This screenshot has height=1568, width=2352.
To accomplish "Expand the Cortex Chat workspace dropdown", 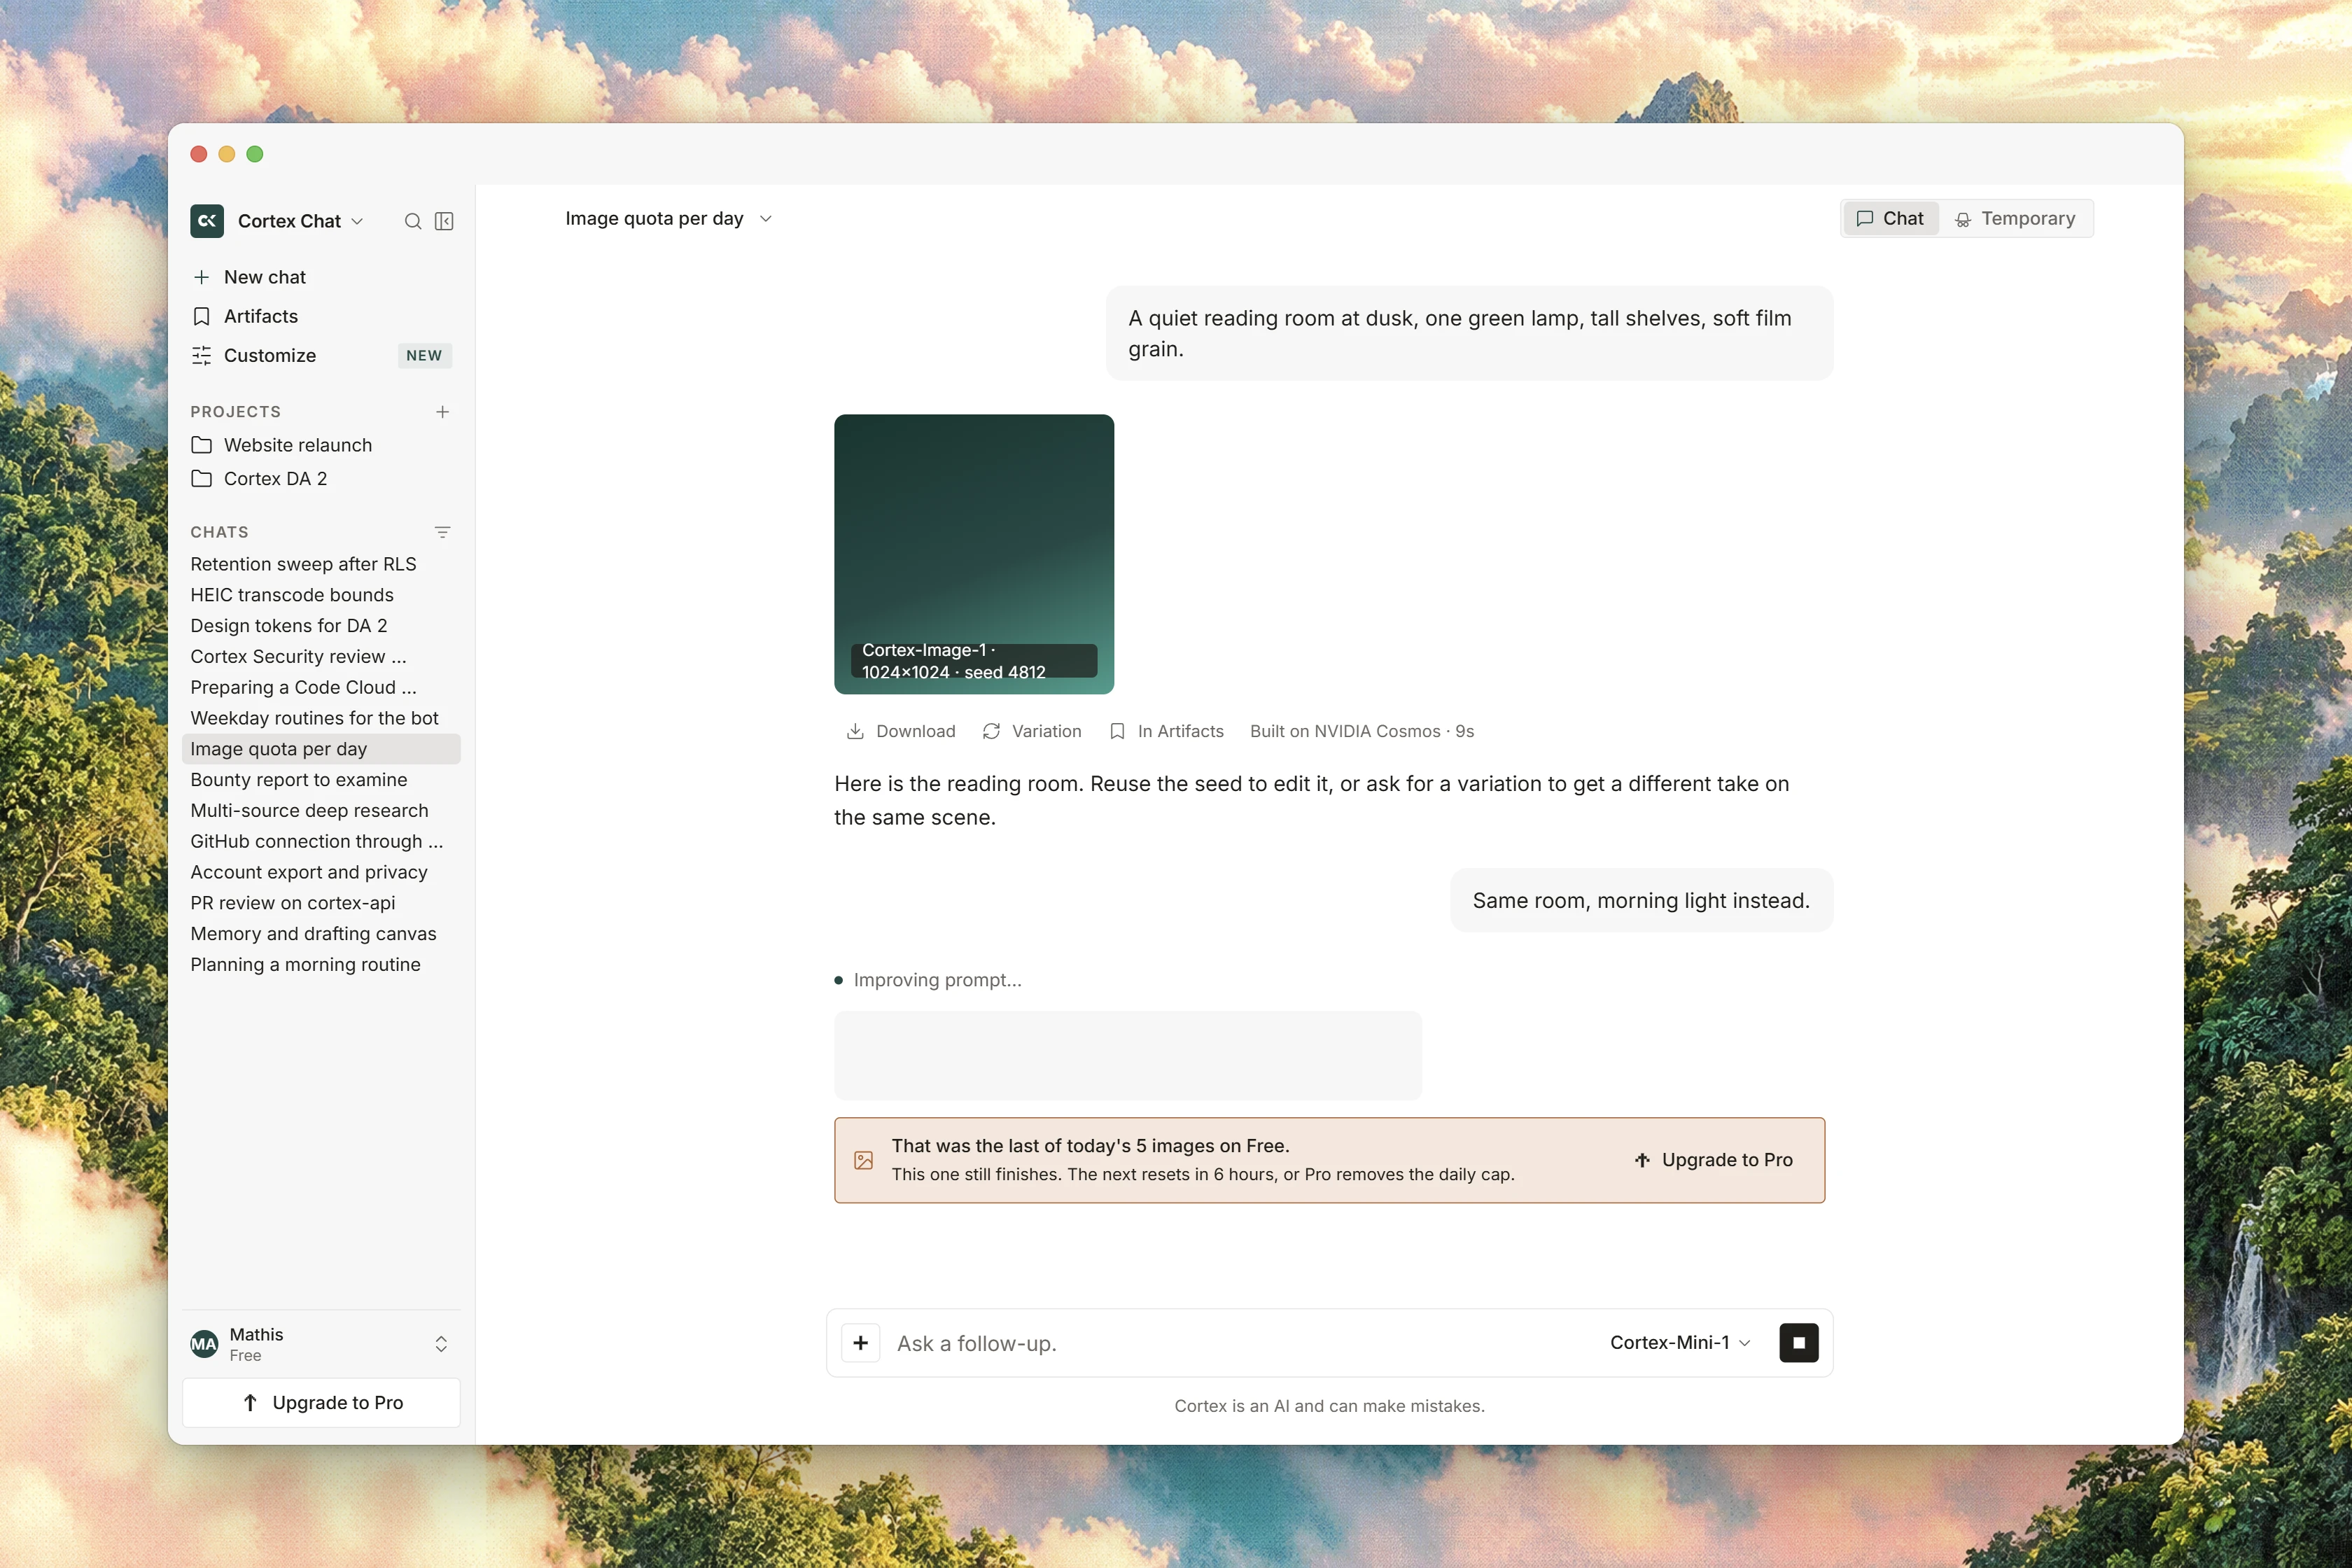I will click(x=357, y=221).
